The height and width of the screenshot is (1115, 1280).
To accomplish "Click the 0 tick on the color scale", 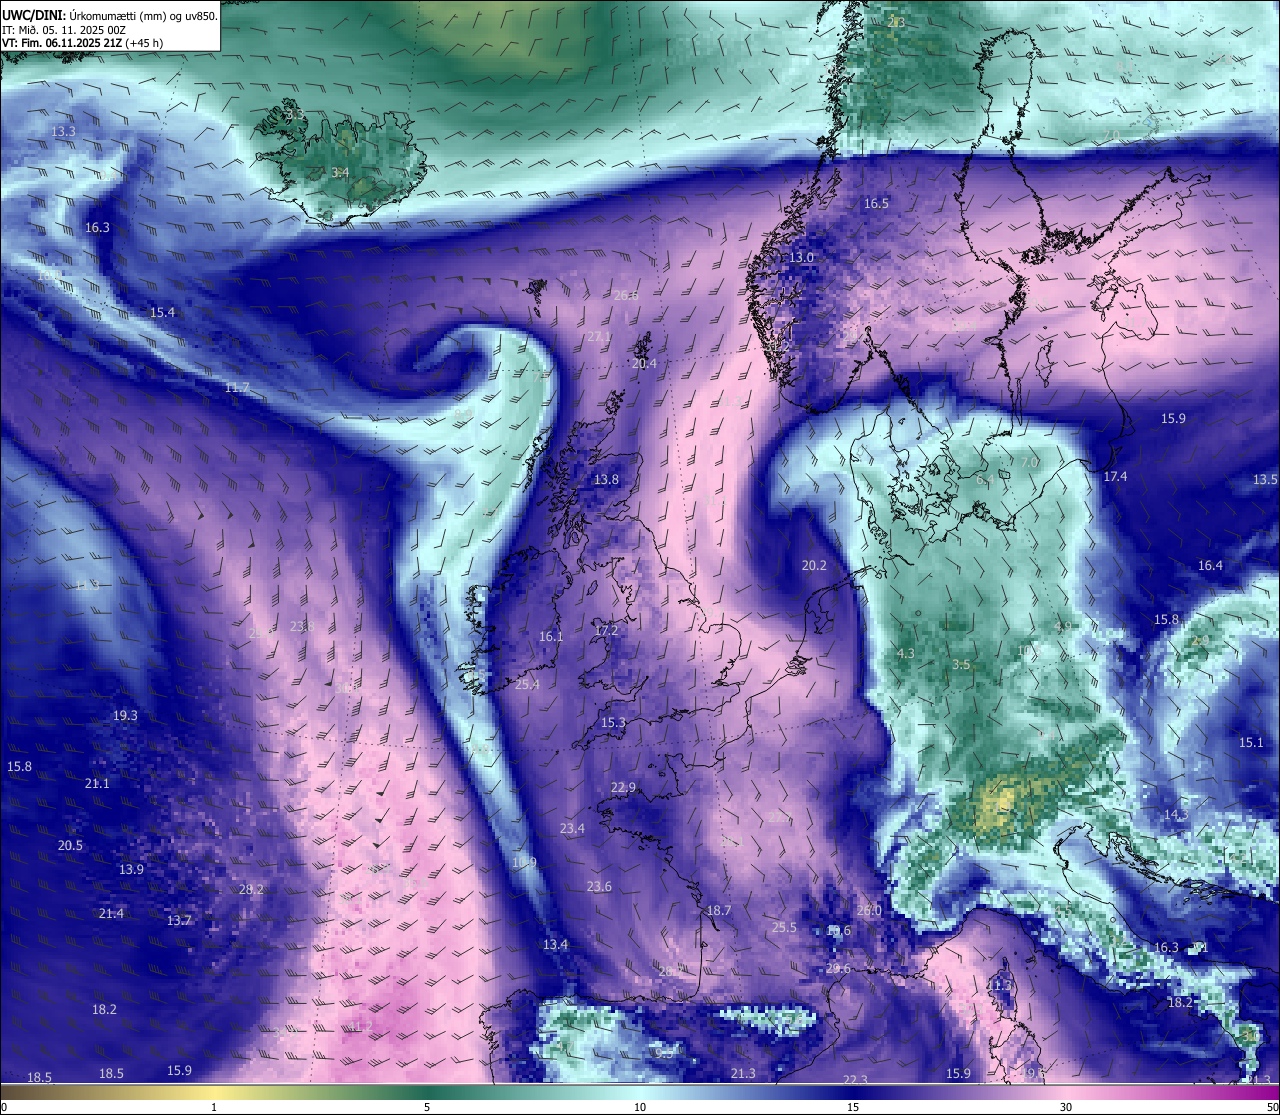I will point(3,1107).
